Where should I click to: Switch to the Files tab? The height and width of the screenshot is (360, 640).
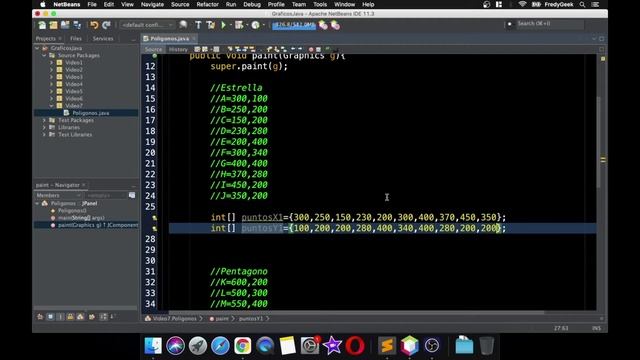tap(76, 38)
